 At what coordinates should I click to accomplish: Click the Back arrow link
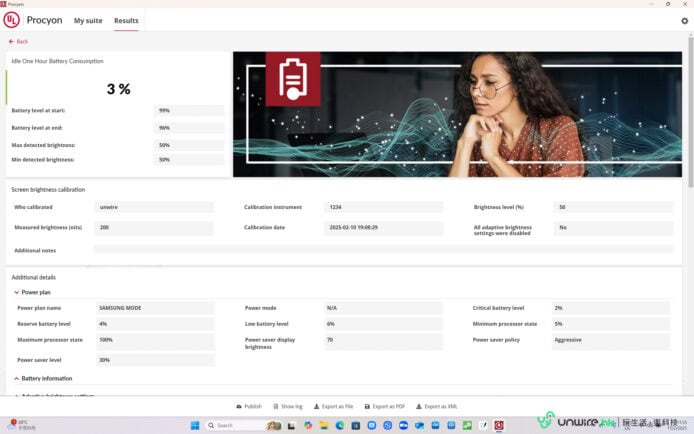coord(18,41)
